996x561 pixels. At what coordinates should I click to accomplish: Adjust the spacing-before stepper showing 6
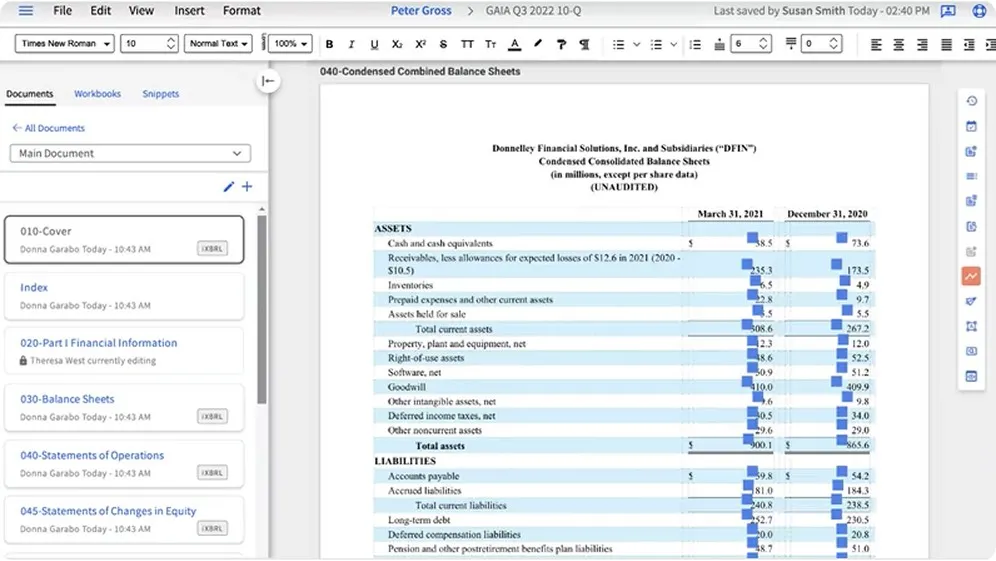[x=764, y=44]
